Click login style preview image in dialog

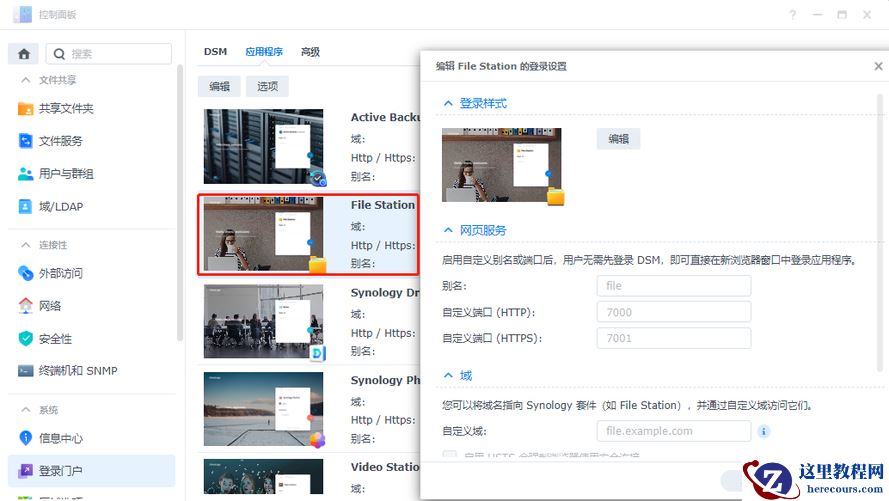coord(501,164)
